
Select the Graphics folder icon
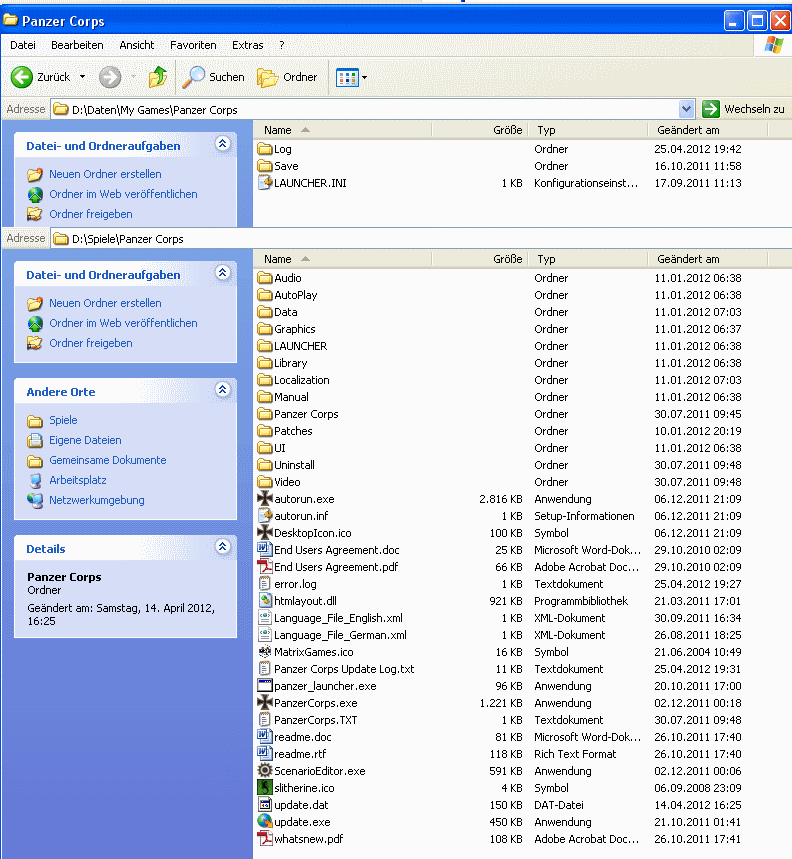tap(265, 329)
